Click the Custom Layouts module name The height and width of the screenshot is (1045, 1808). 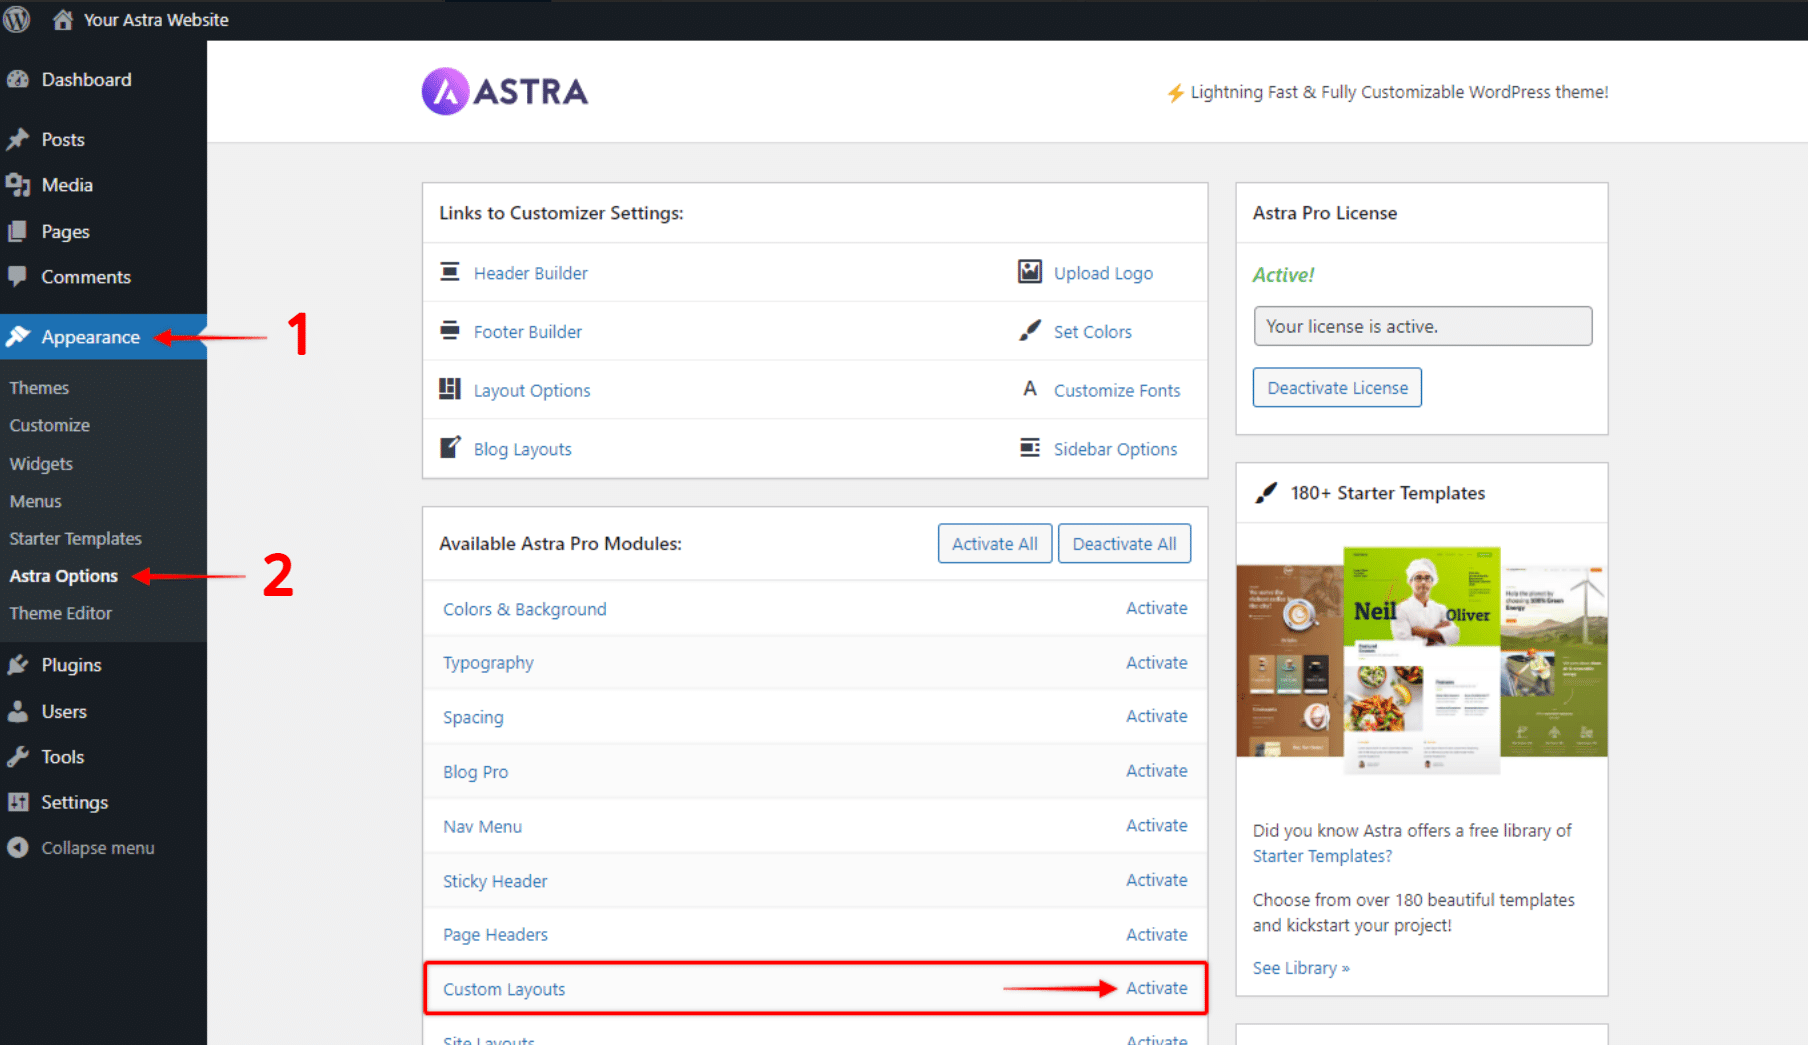click(504, 989)
